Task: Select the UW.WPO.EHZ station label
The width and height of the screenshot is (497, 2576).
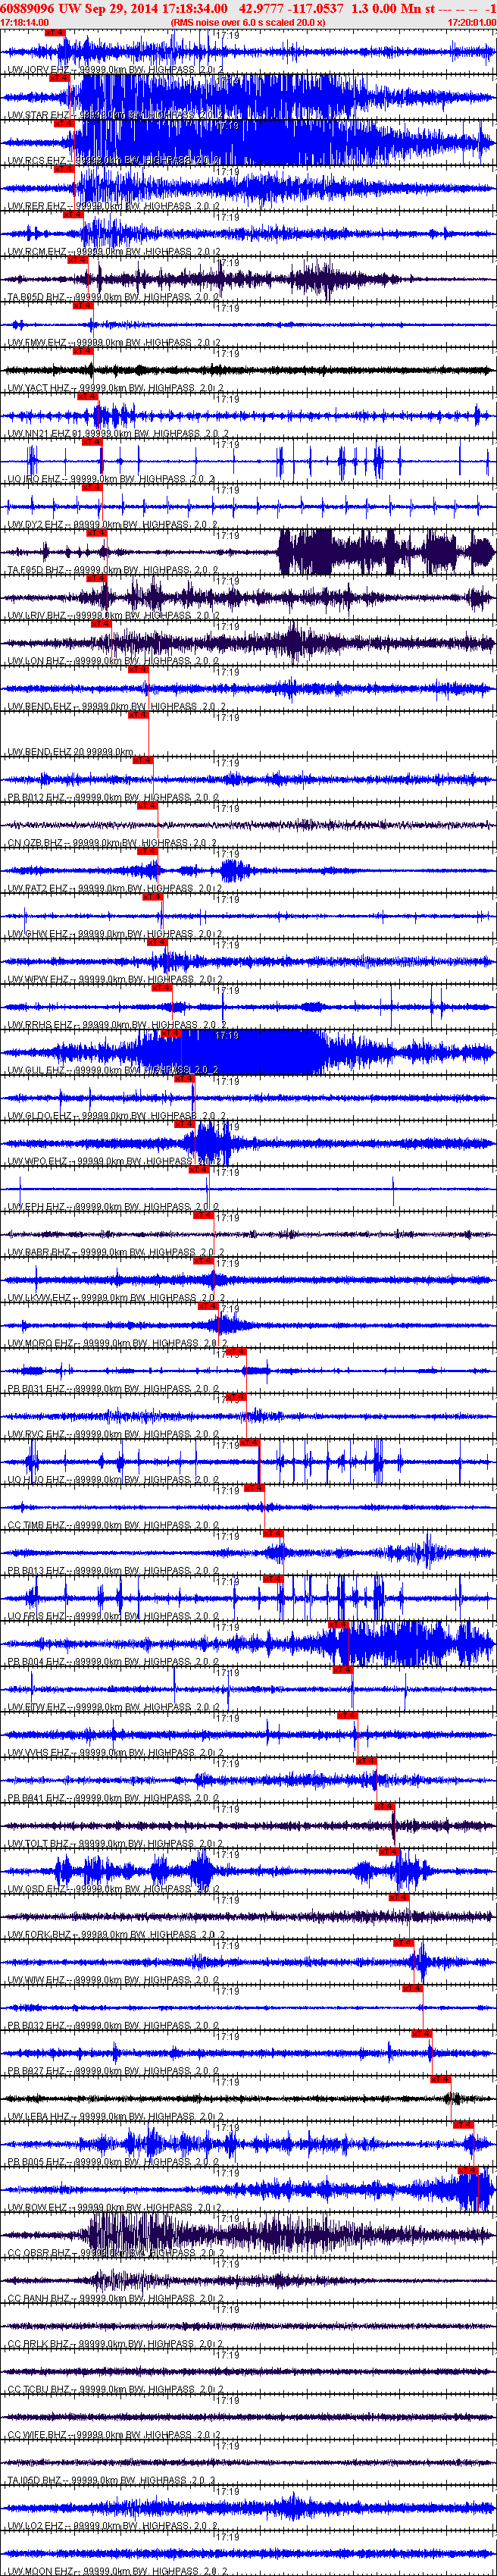Action: 113,1161
